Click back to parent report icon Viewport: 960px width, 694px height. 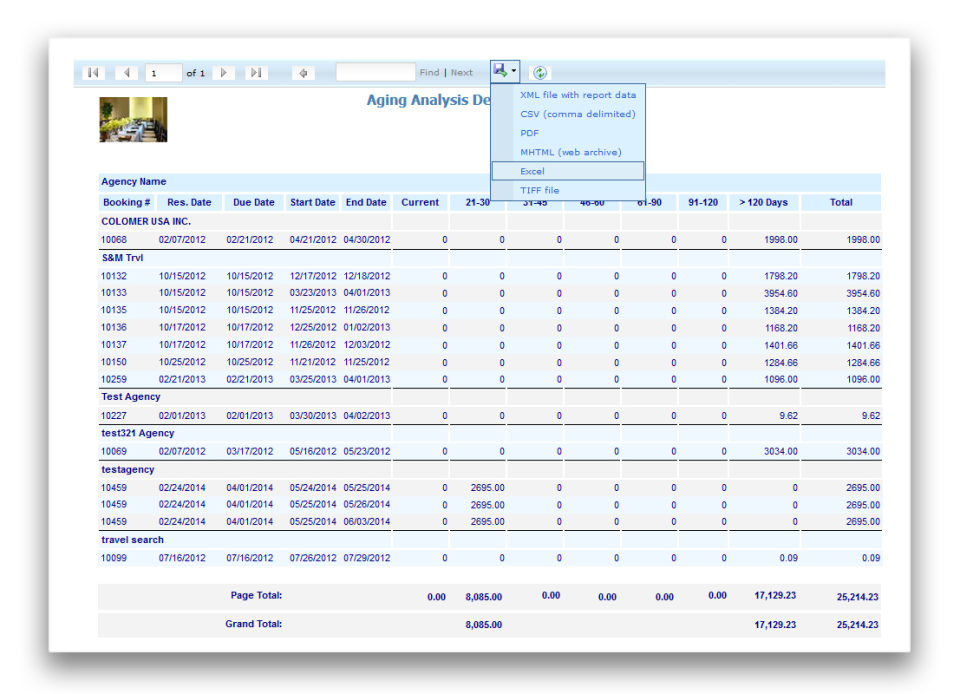coord(303,73)
